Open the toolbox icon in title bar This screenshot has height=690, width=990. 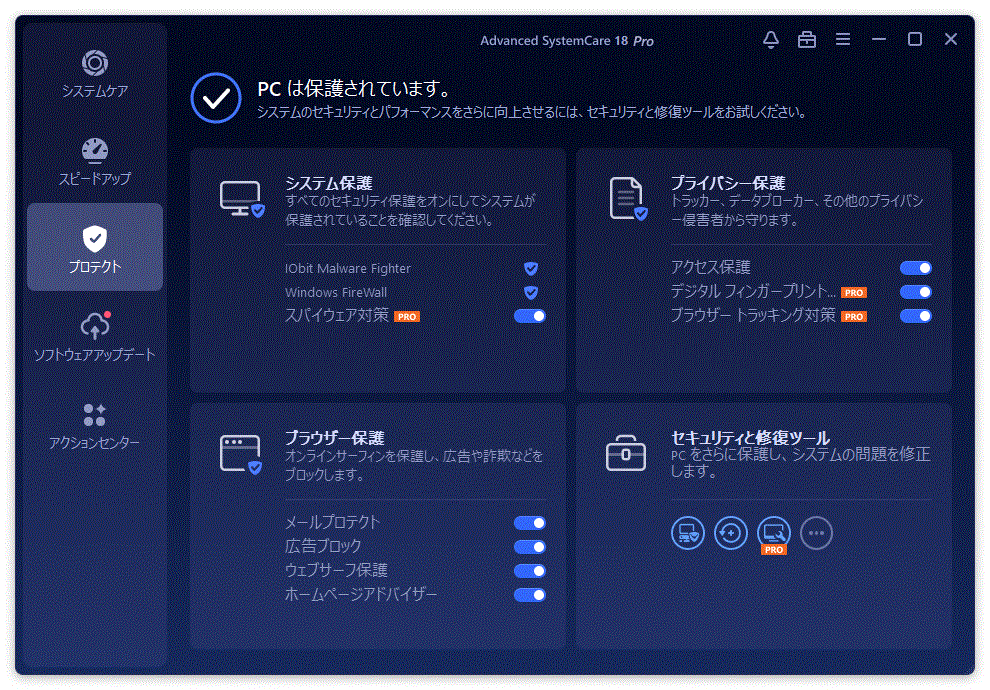(806, 40)
